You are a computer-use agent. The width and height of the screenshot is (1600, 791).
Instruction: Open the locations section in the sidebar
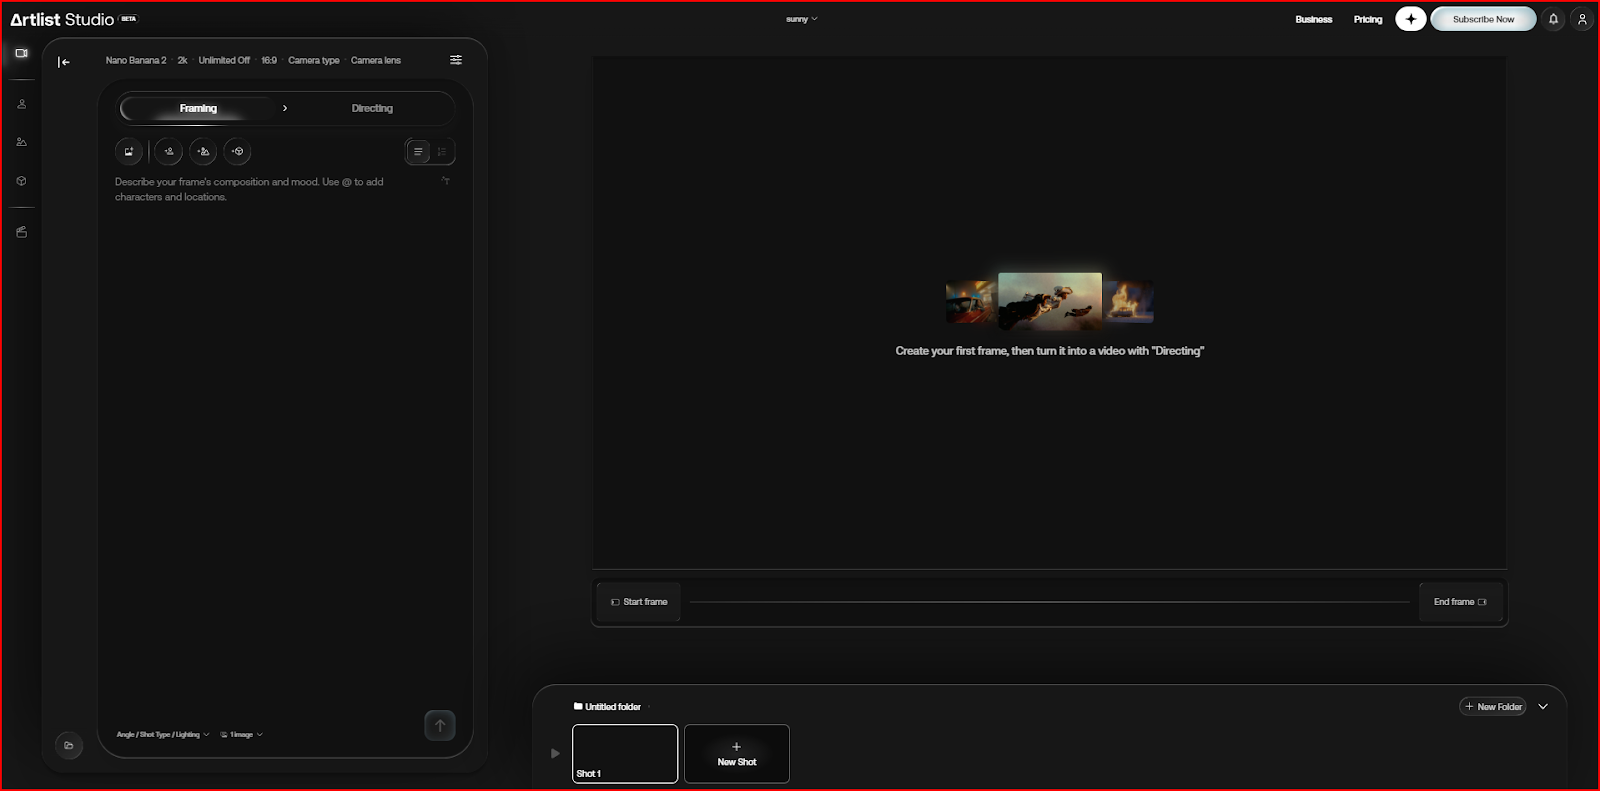[x=21, y=142]
